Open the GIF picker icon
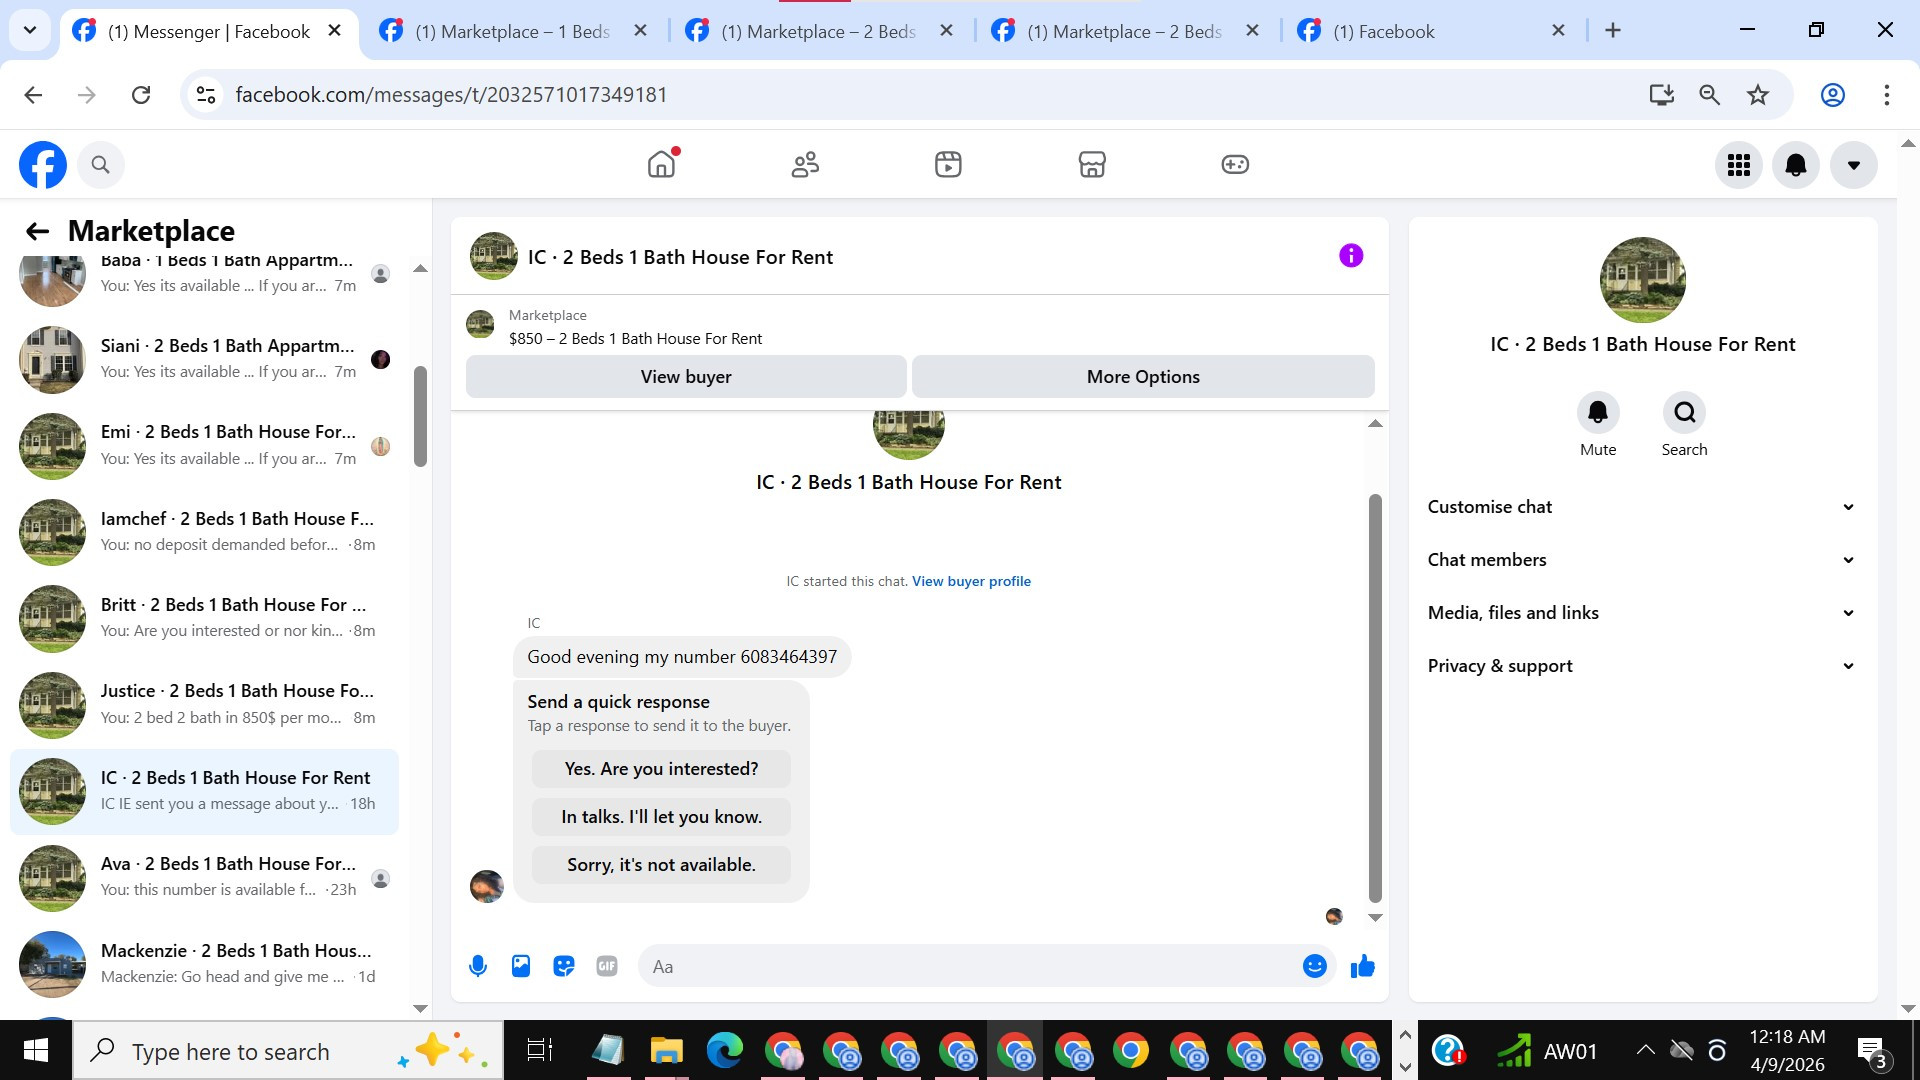Screen dimensions: 1920x1080 607,966
